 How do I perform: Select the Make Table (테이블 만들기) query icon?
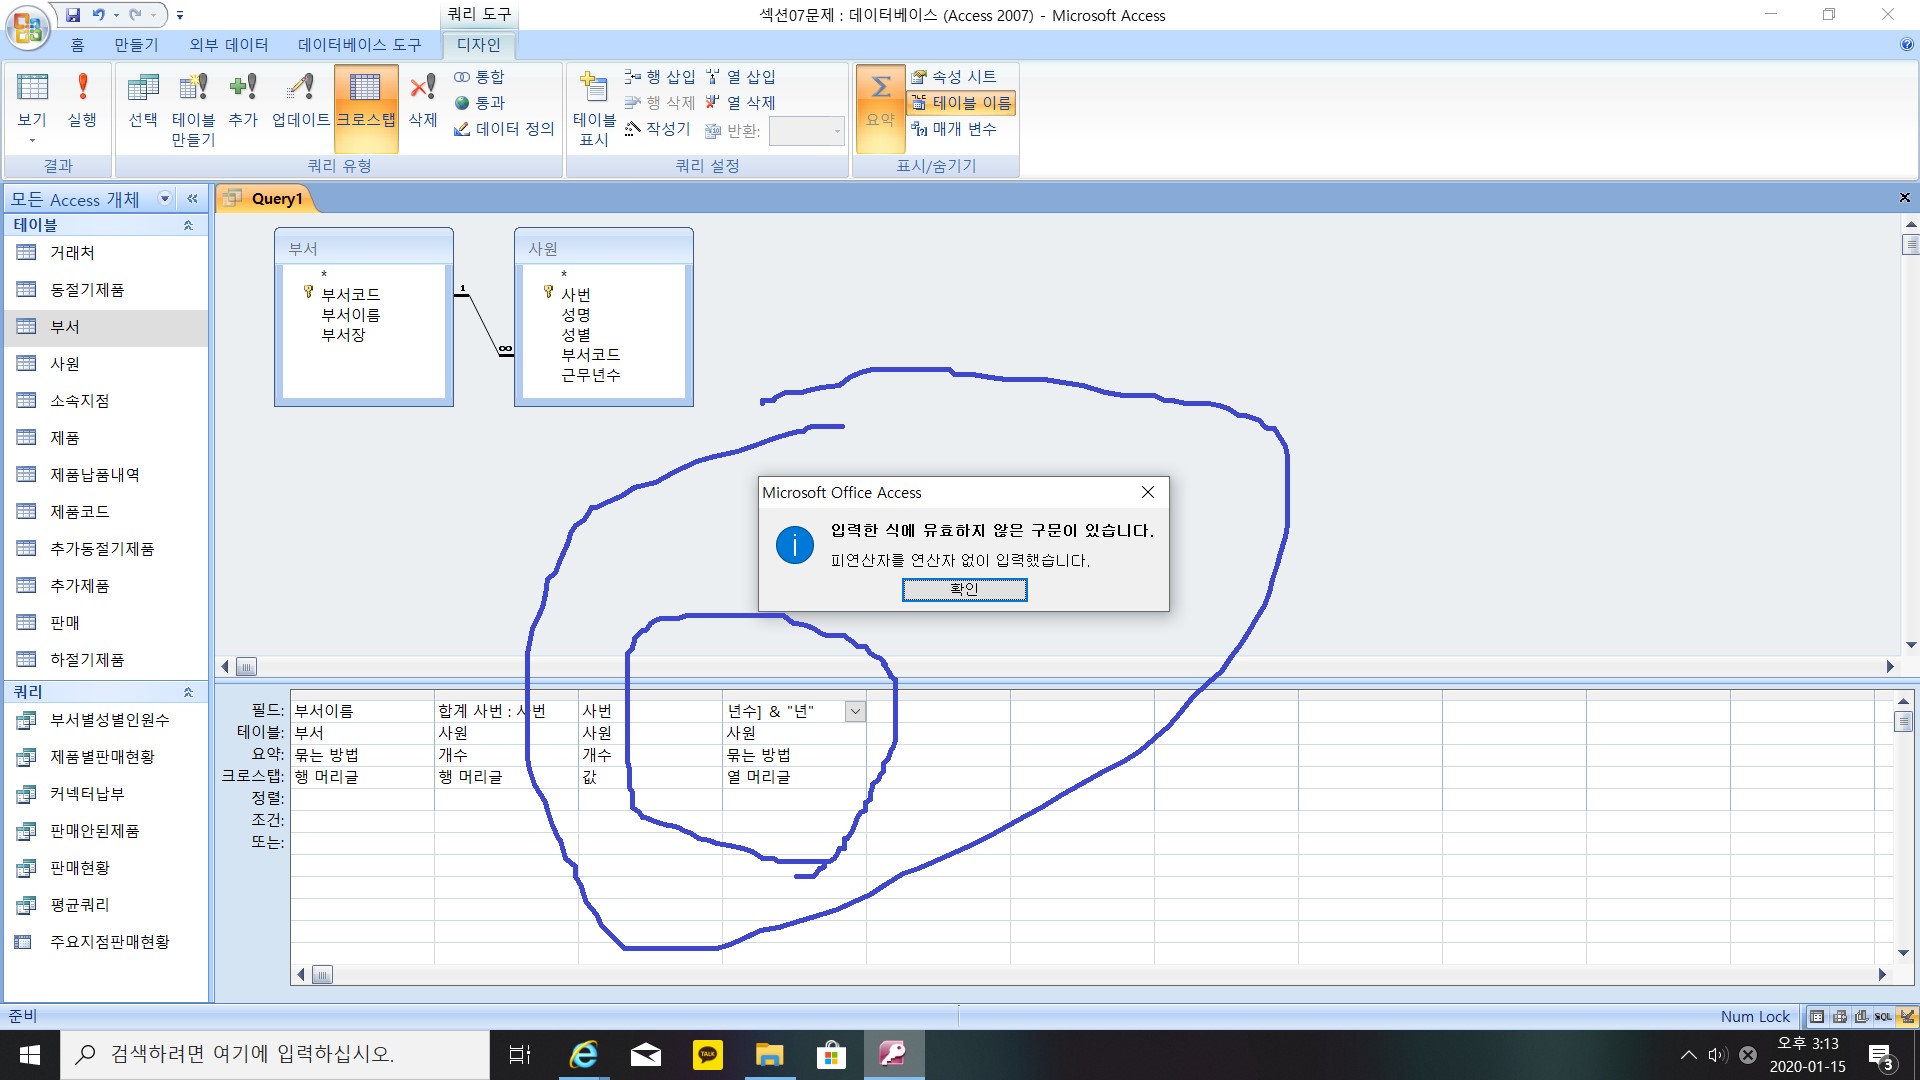tap(193, 108)
